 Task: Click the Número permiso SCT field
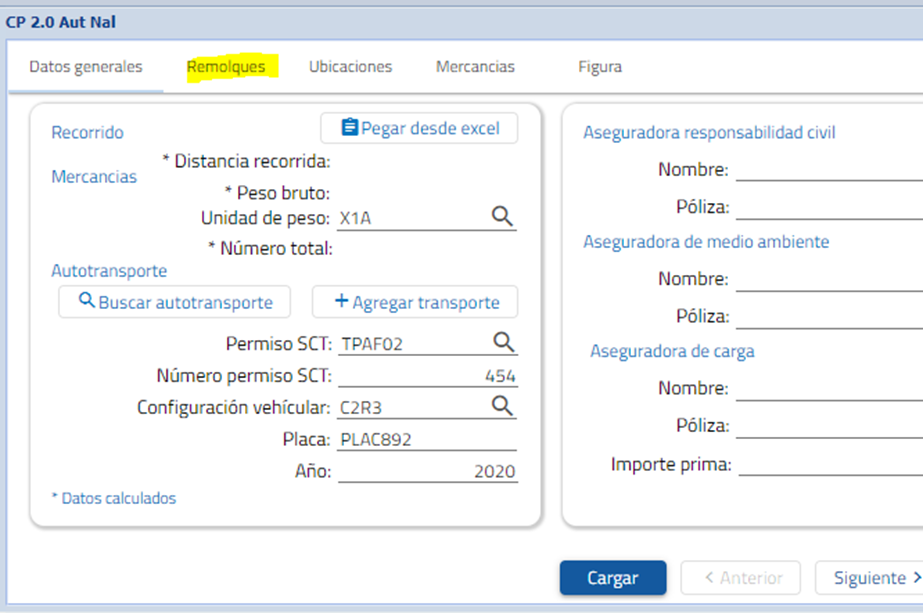coord(427,376)
